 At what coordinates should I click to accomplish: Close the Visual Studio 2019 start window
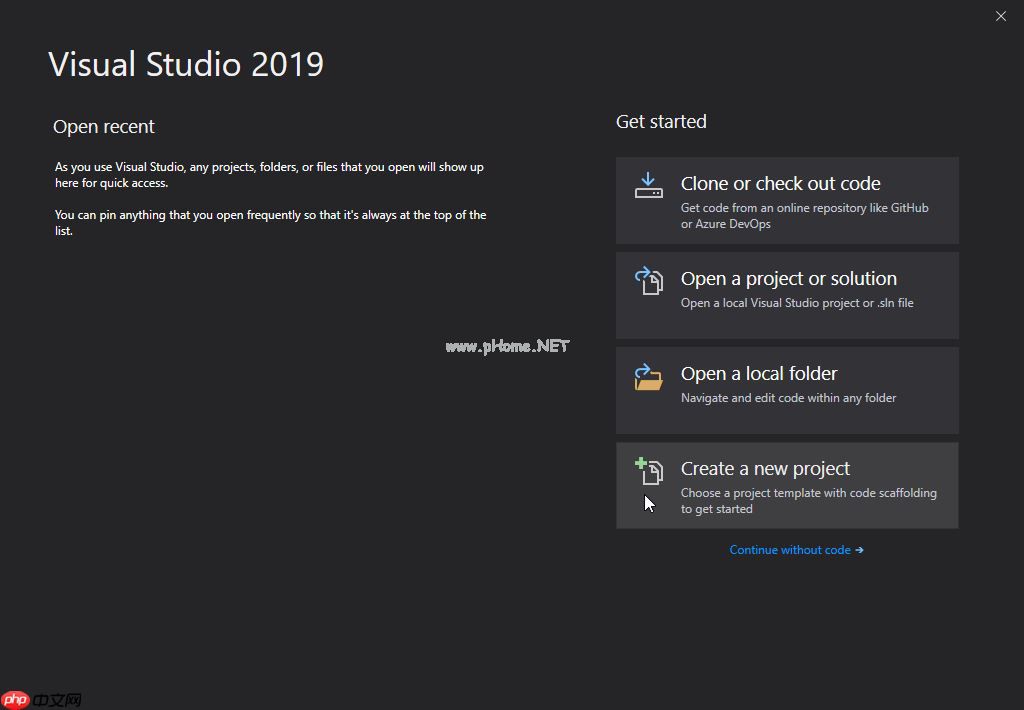[x=1000, y=16]
